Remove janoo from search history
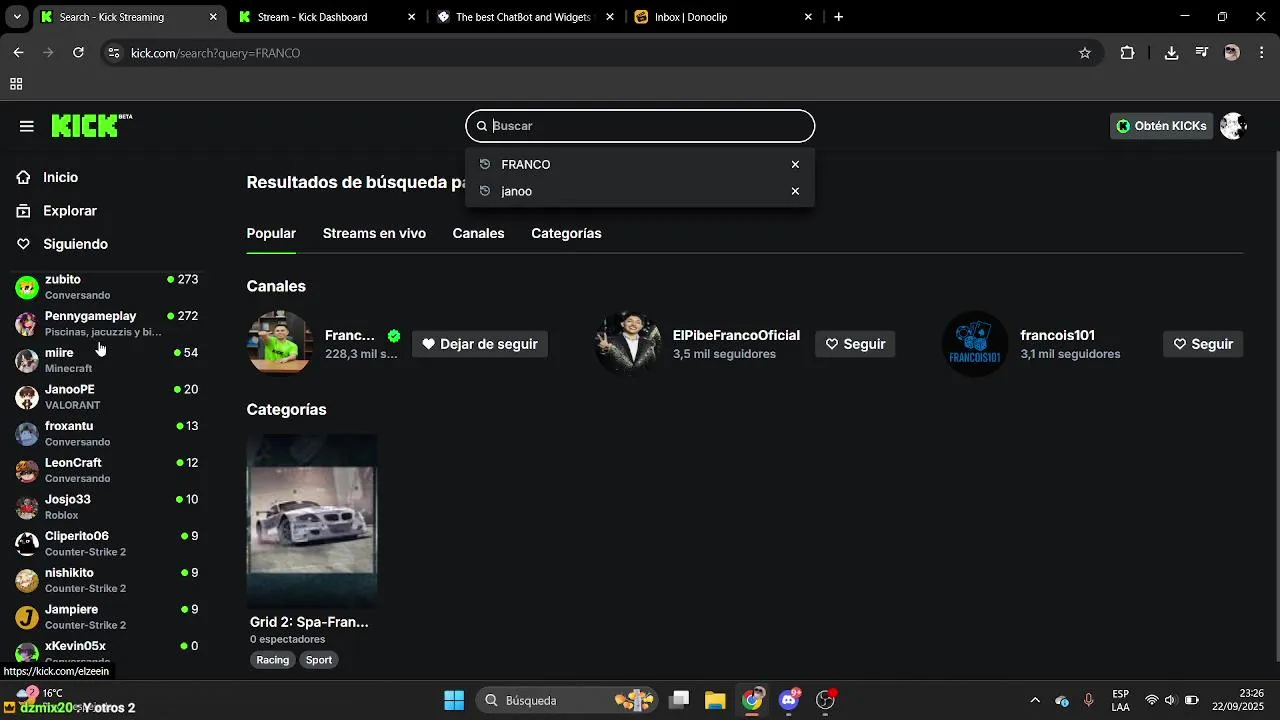 click(x=795, y=191)
